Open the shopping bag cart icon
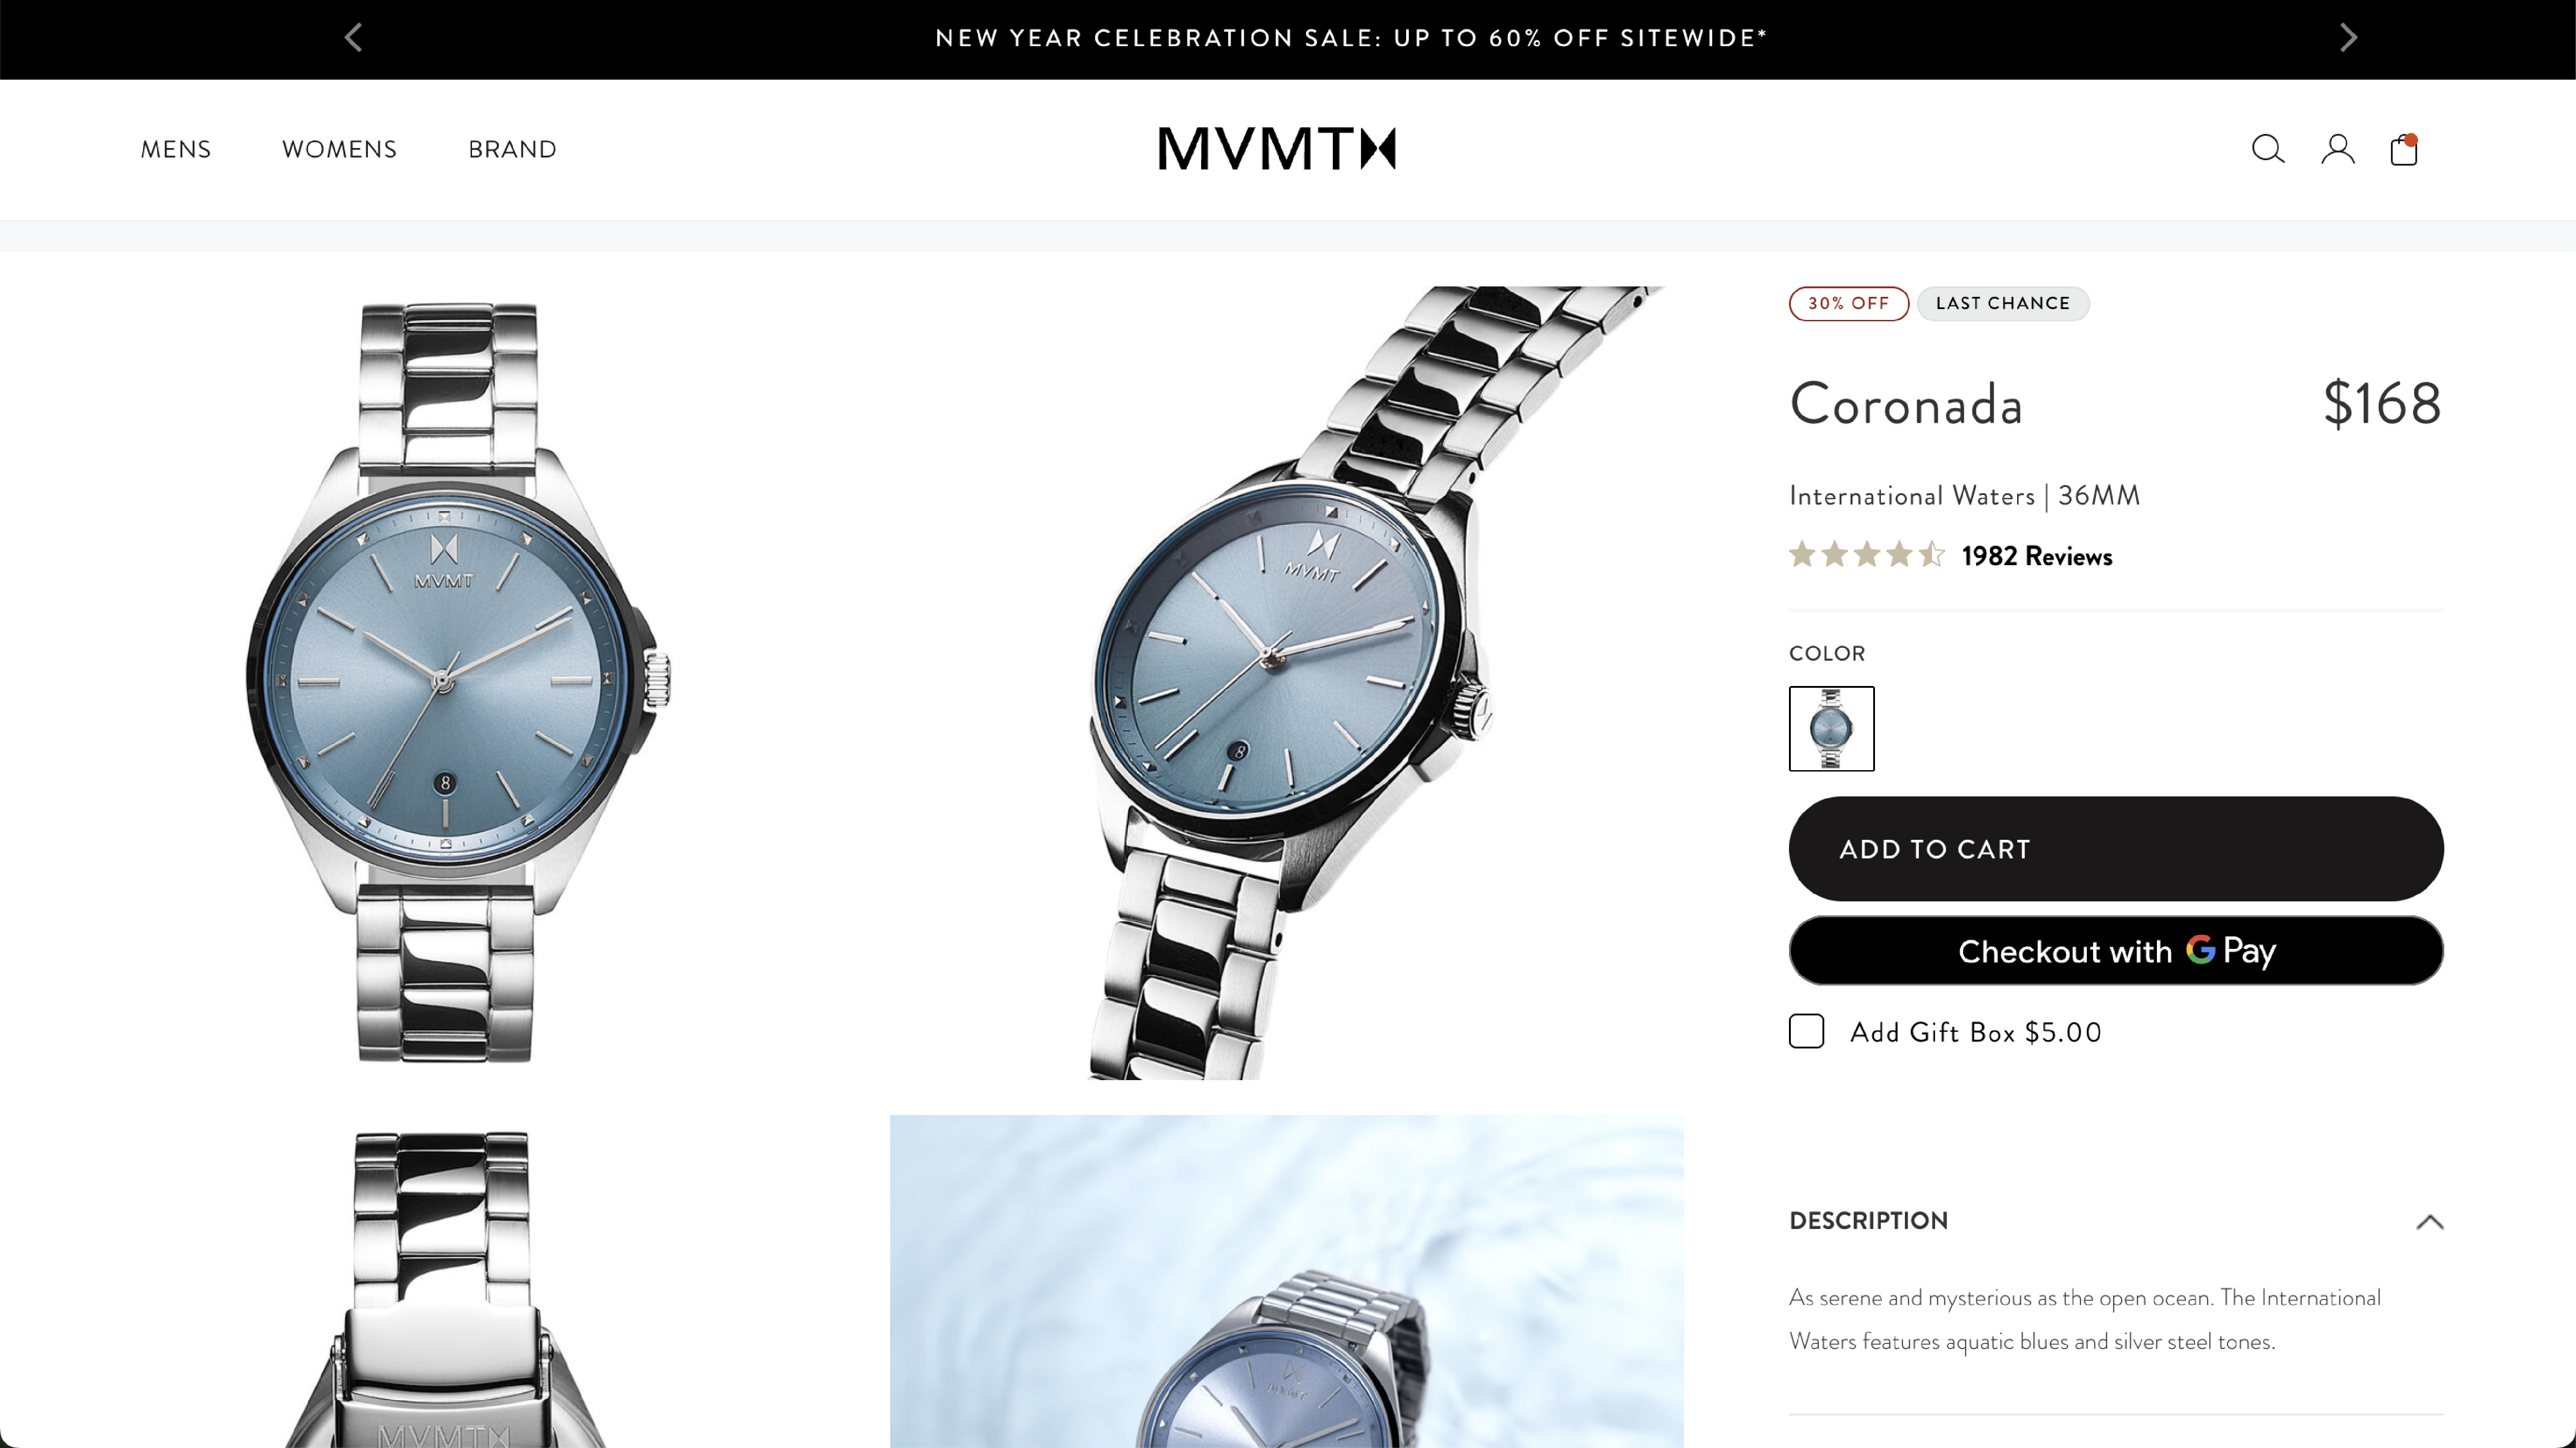2576x1448 pixels. click(x=2404, y=149)
